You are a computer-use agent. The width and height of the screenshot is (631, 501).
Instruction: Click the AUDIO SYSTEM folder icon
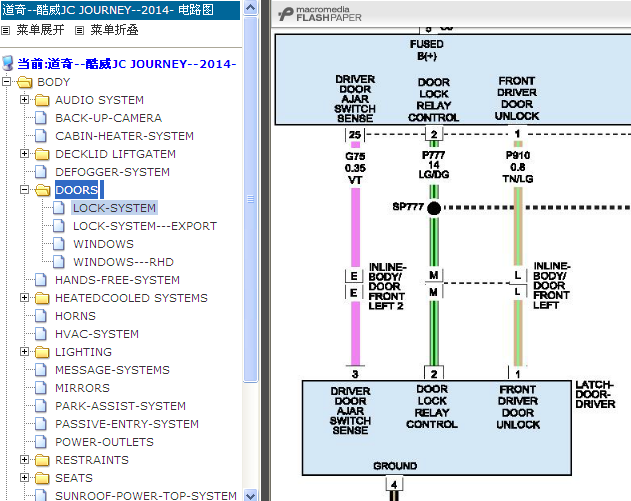(42, 100)
